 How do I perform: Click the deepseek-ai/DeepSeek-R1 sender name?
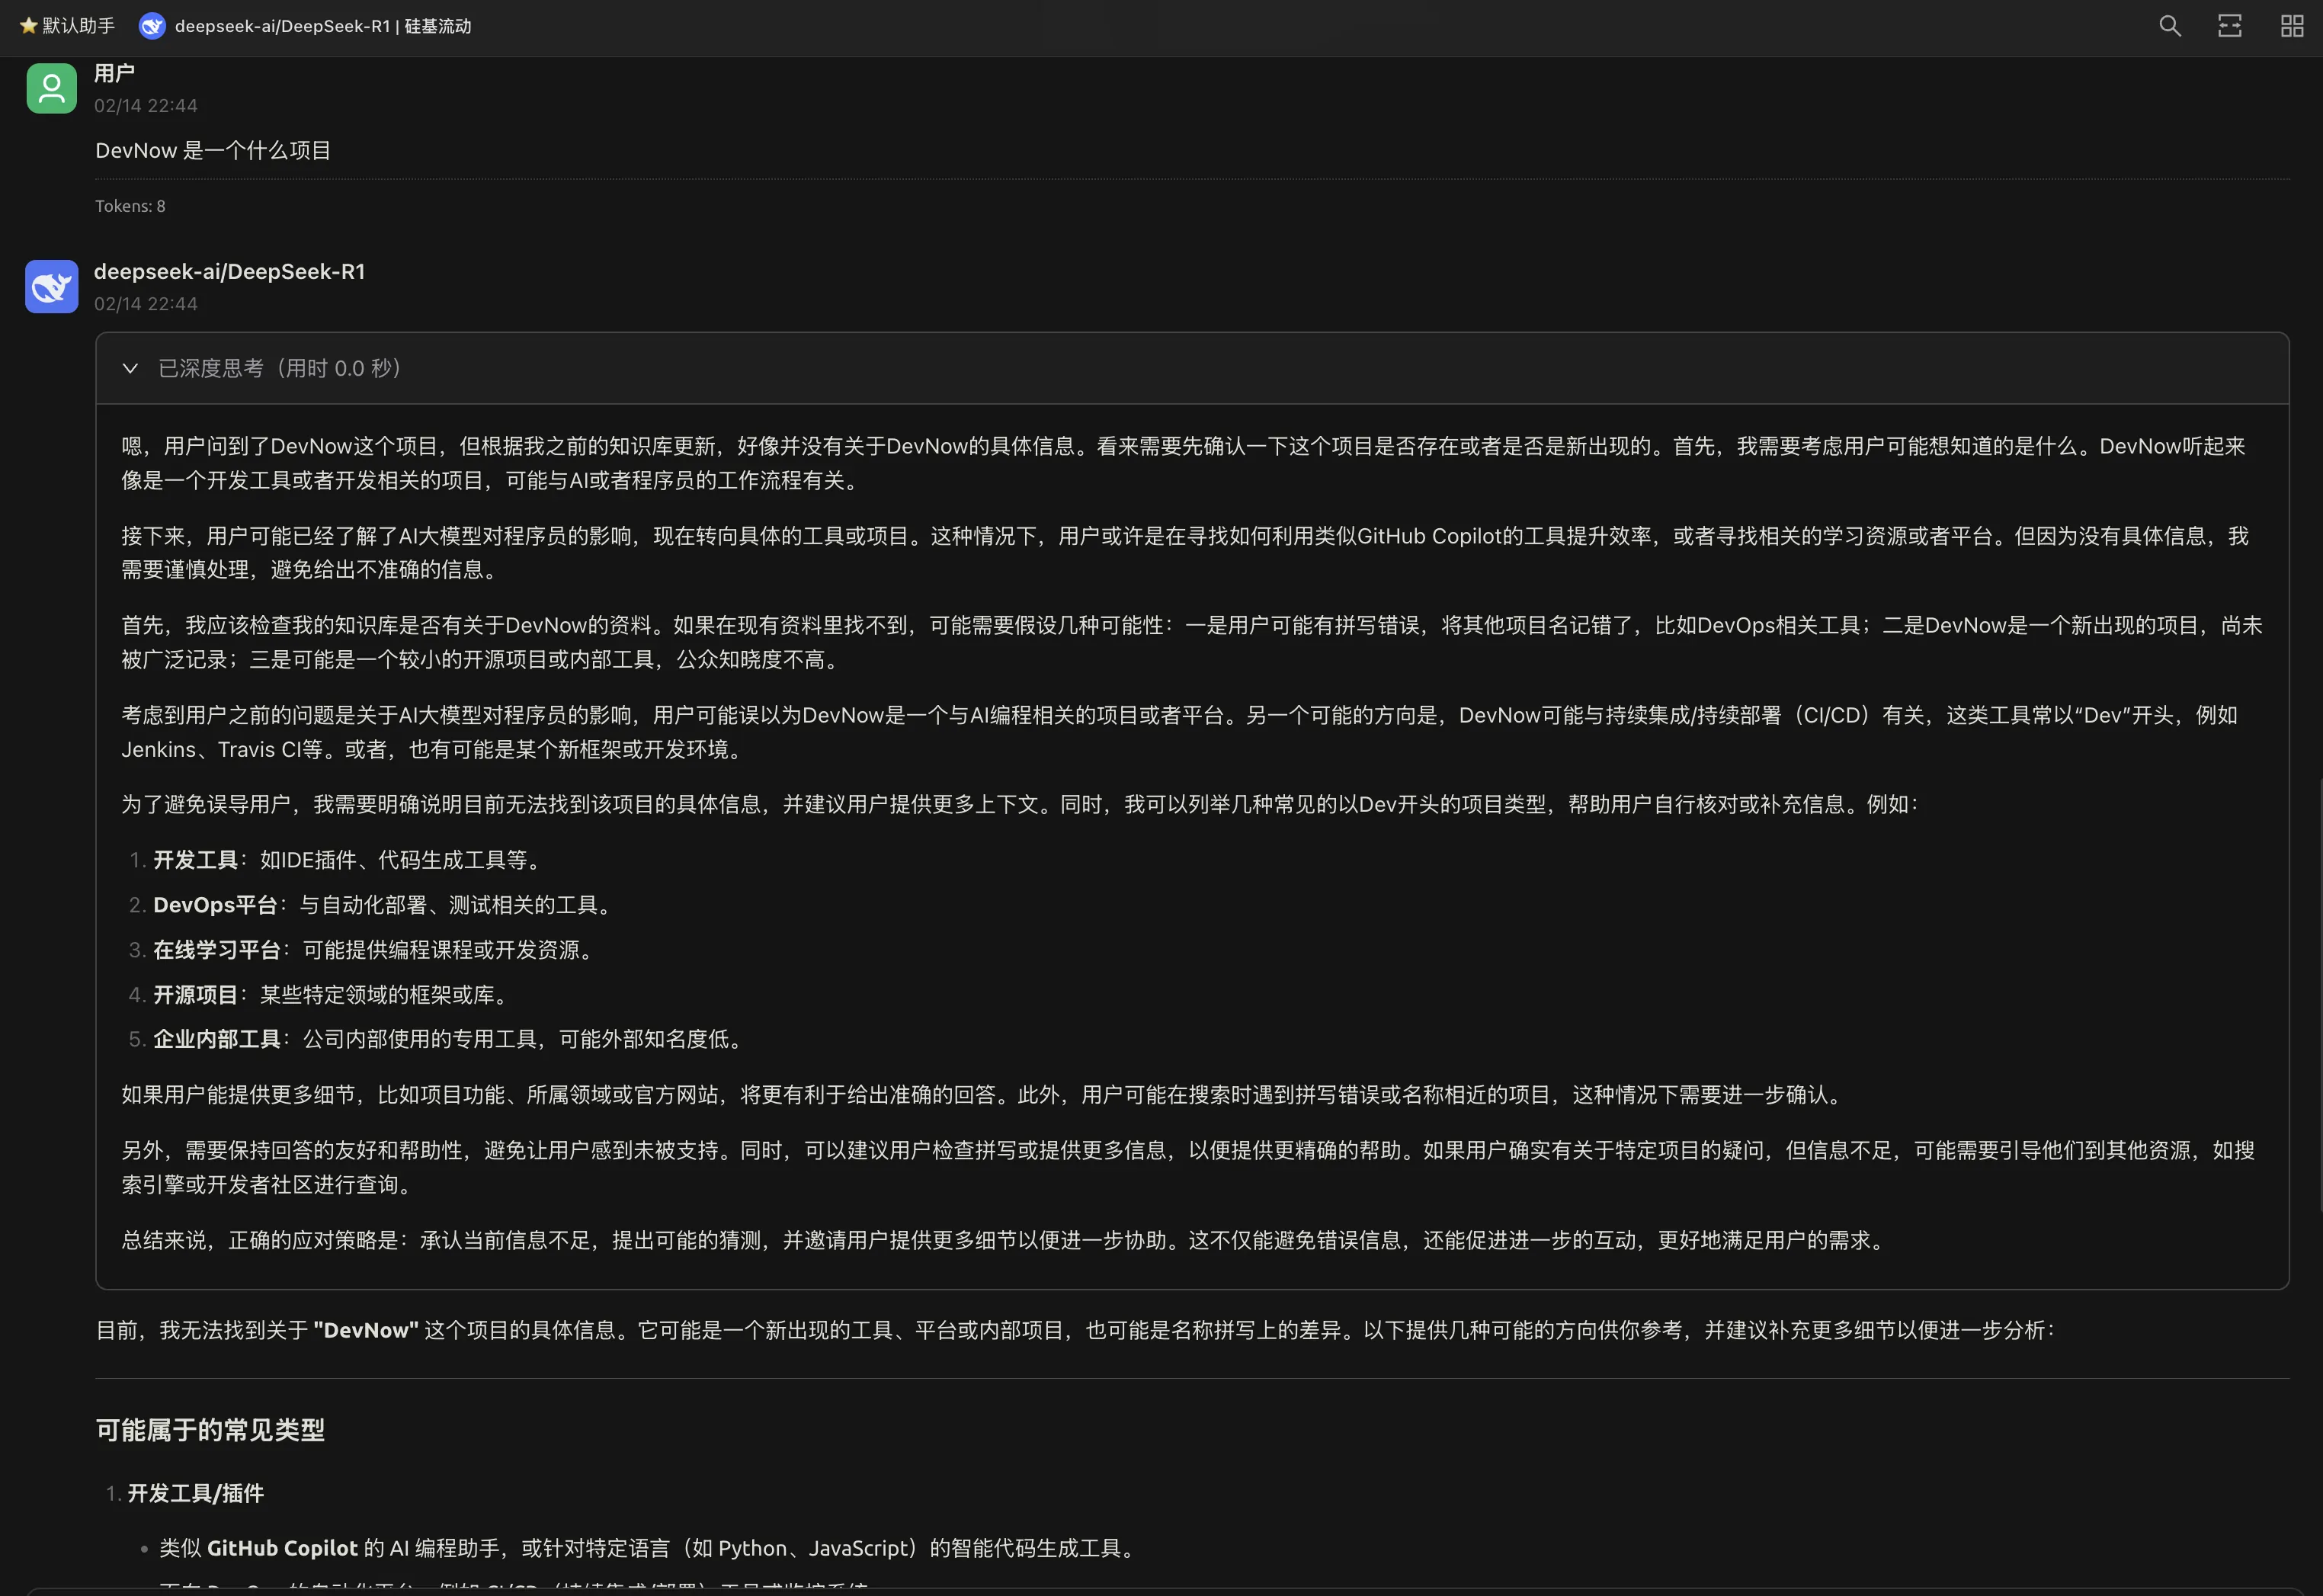click(x=230, y=272)
